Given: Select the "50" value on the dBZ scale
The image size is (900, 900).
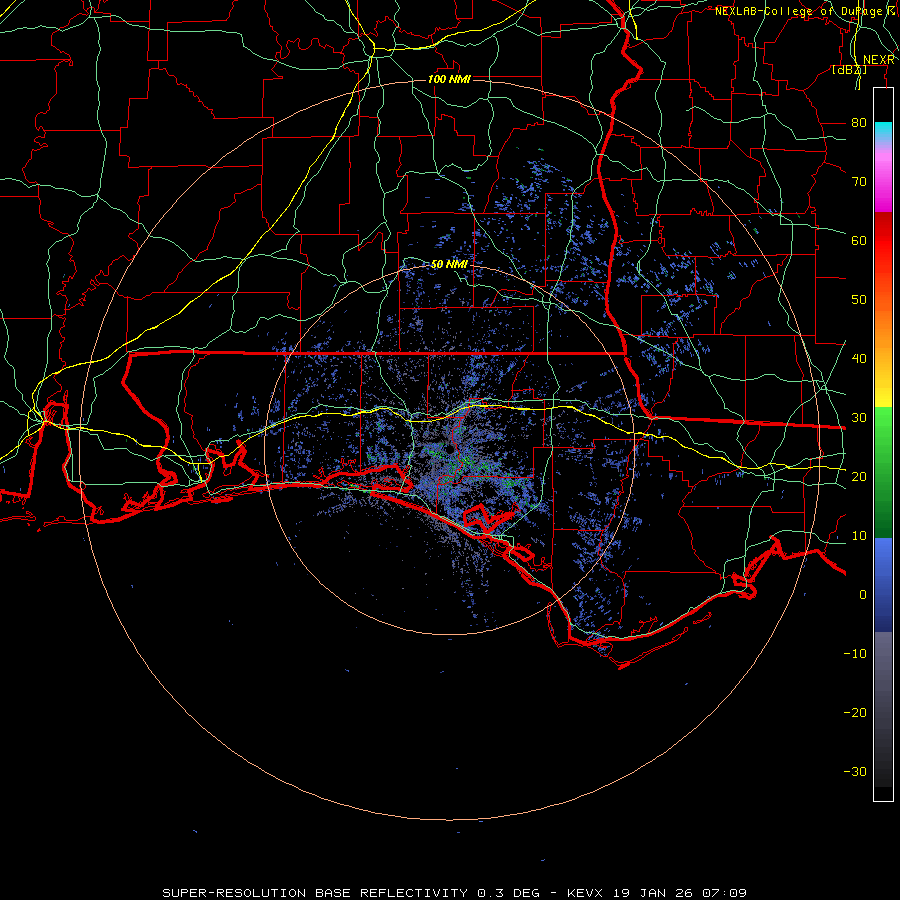Looking at the screenshot, I should 859,300.
